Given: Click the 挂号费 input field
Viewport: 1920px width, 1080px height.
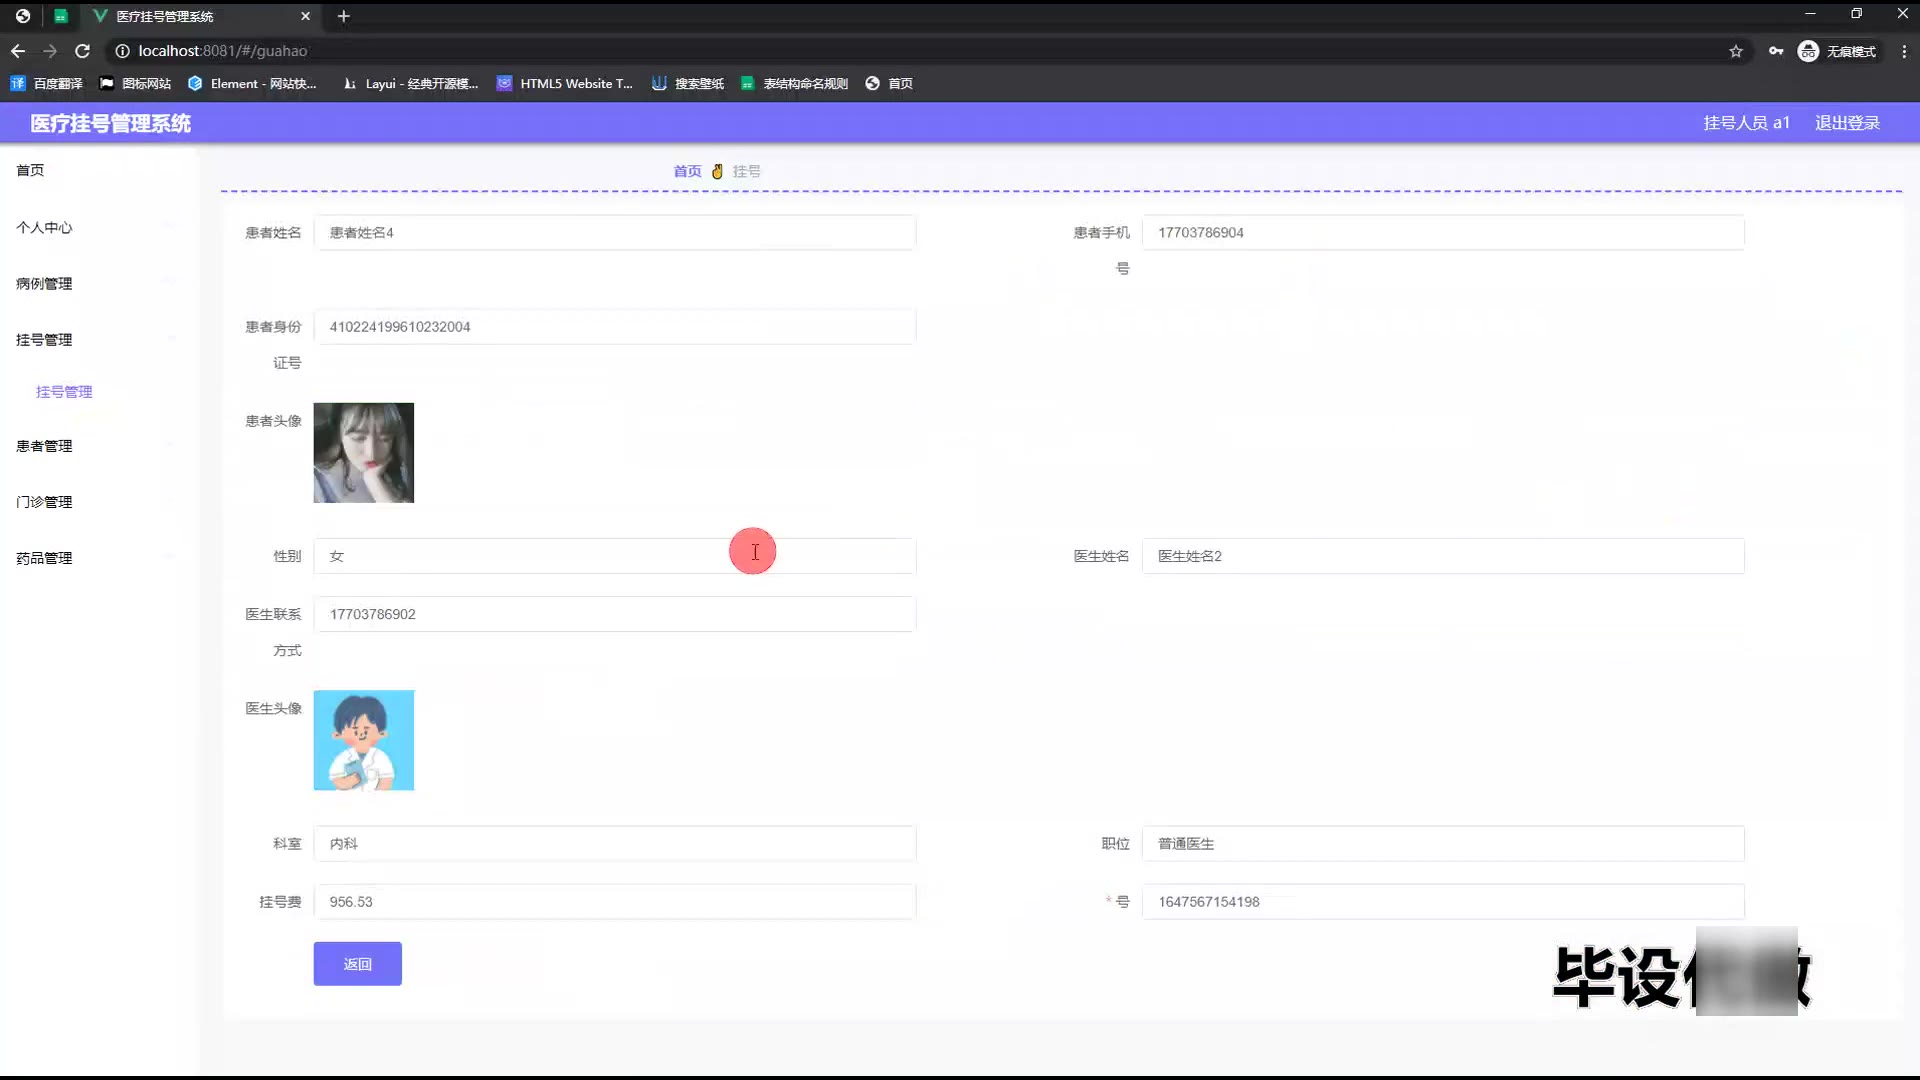Looking at the screenshot, I should (x=614, y=902).
